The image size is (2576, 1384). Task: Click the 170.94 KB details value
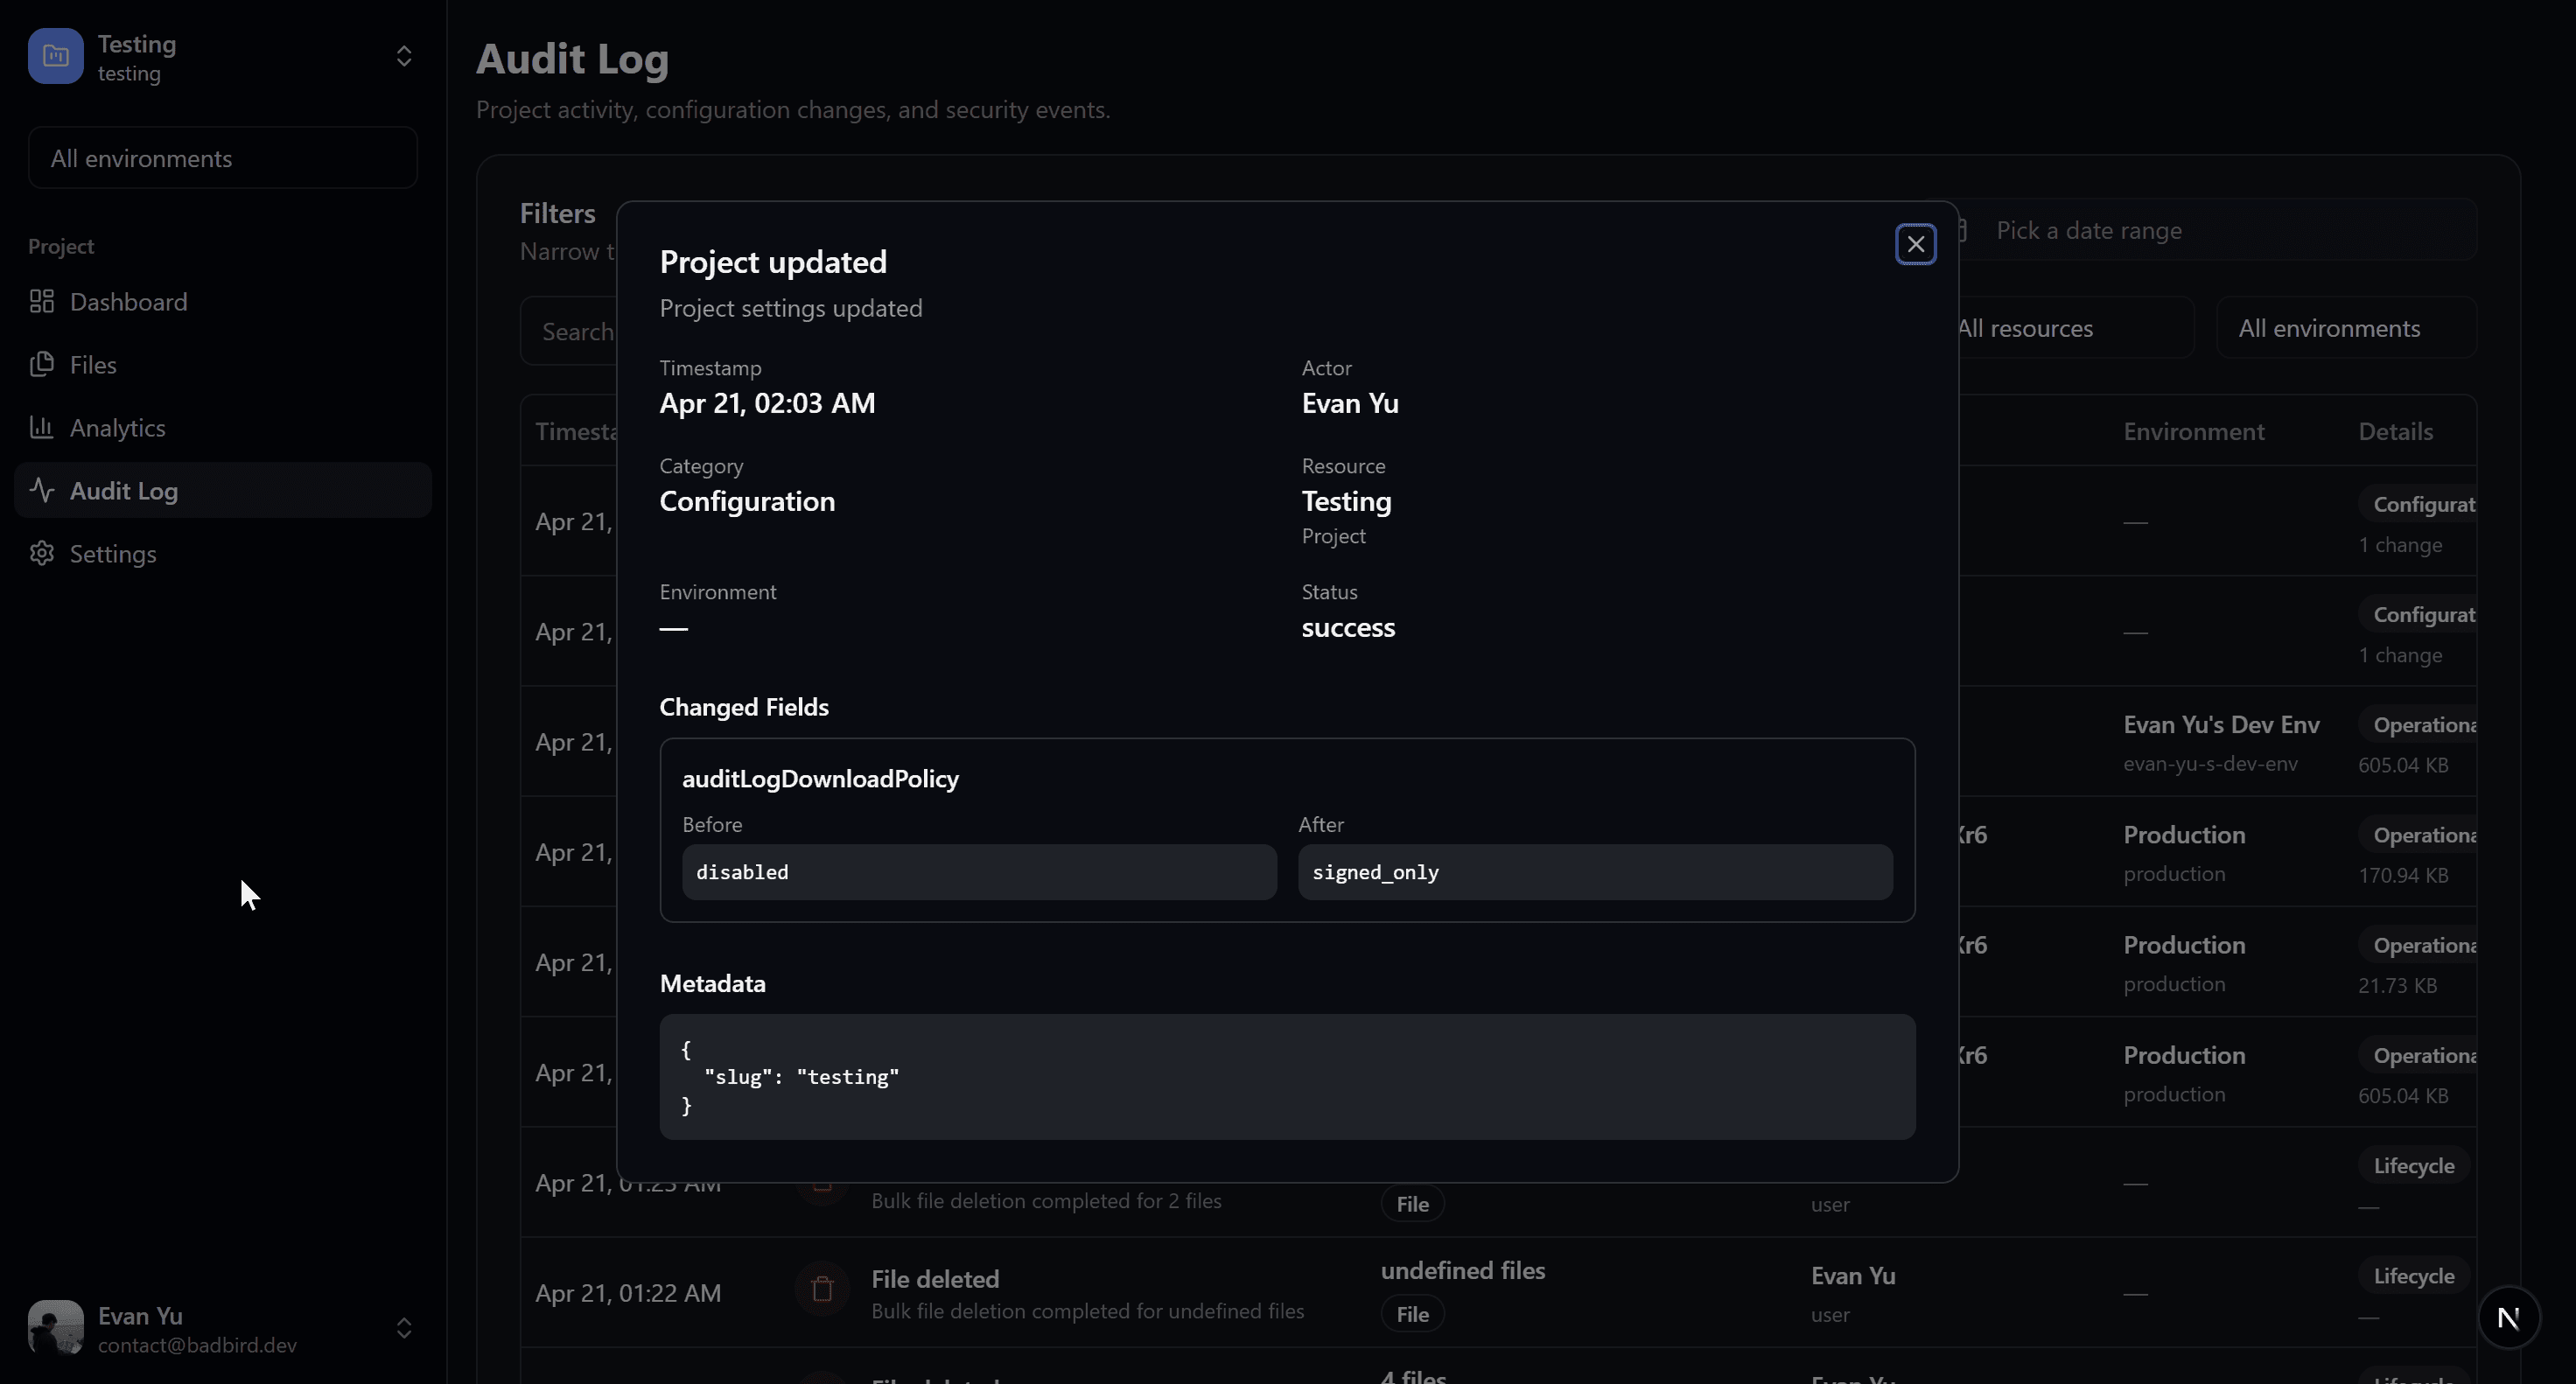point(2403,875)
